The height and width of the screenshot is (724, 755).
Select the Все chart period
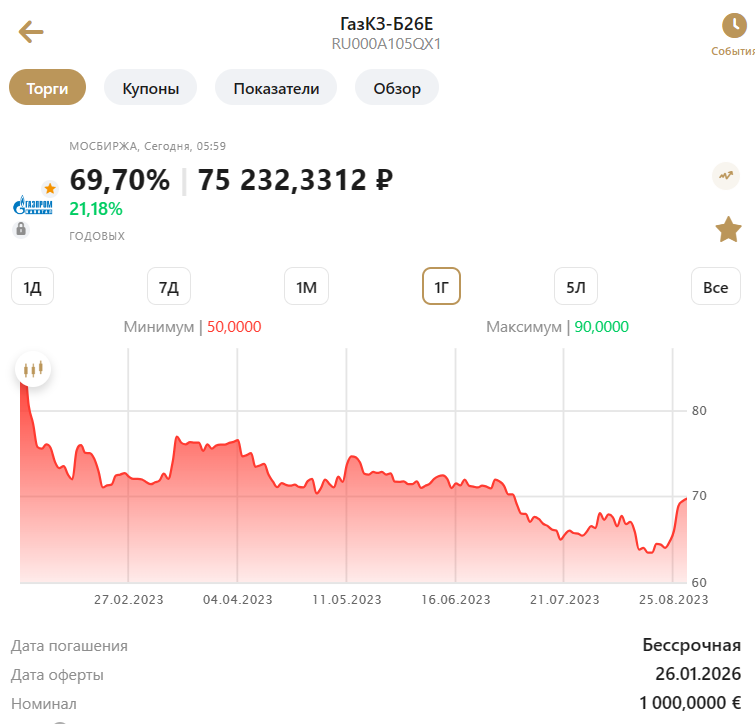[716, 287]
